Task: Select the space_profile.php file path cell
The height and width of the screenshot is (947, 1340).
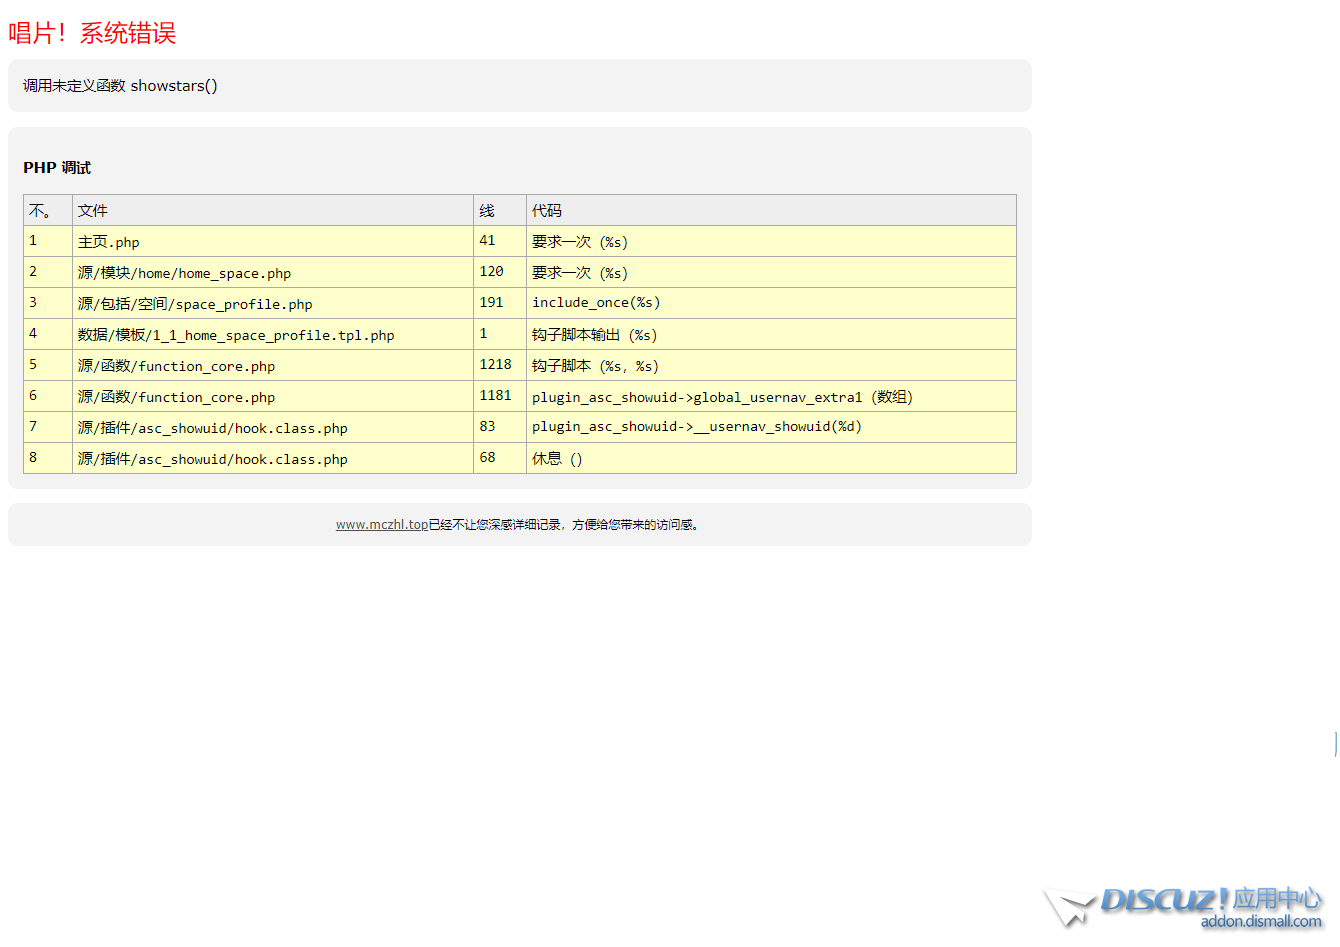Action: 273,303
